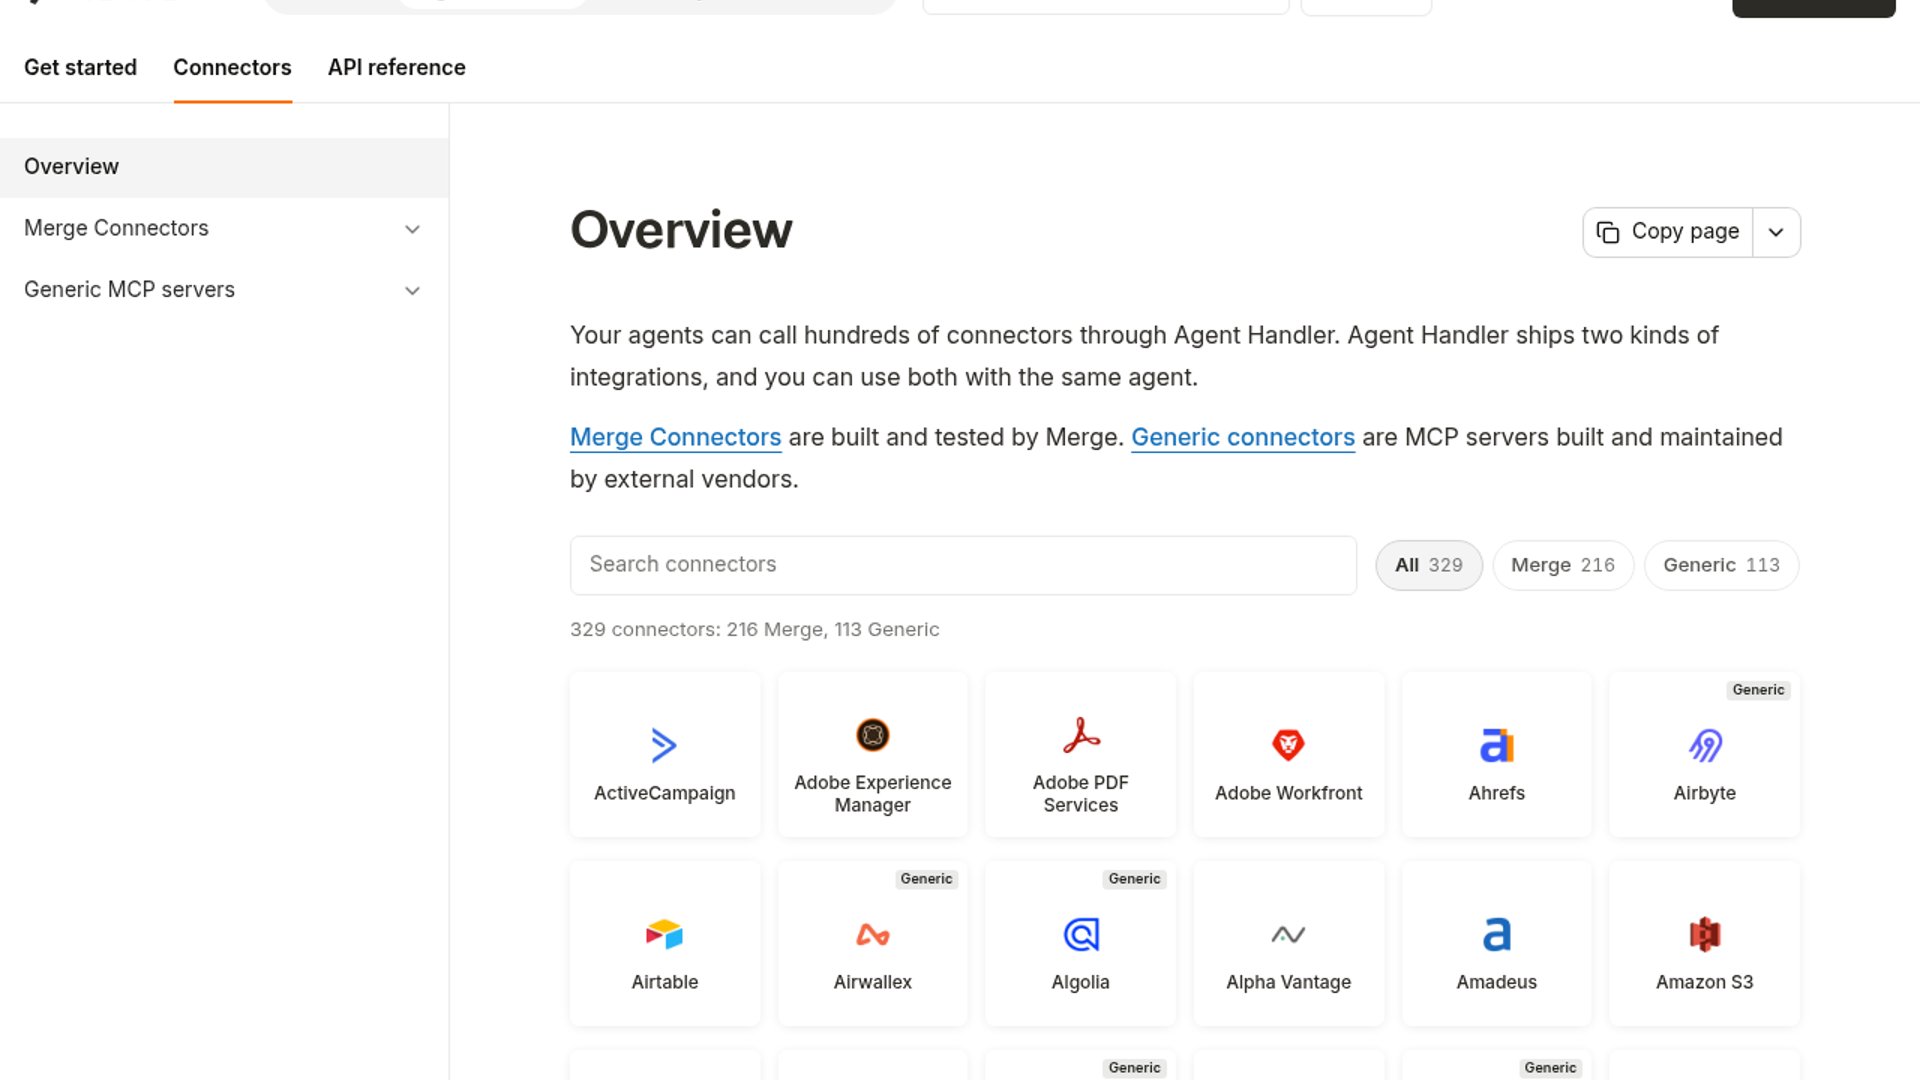Open the Copy page dropdown arrow
Viewport: 1920px width, 1080px height.
pos(1776,232)
